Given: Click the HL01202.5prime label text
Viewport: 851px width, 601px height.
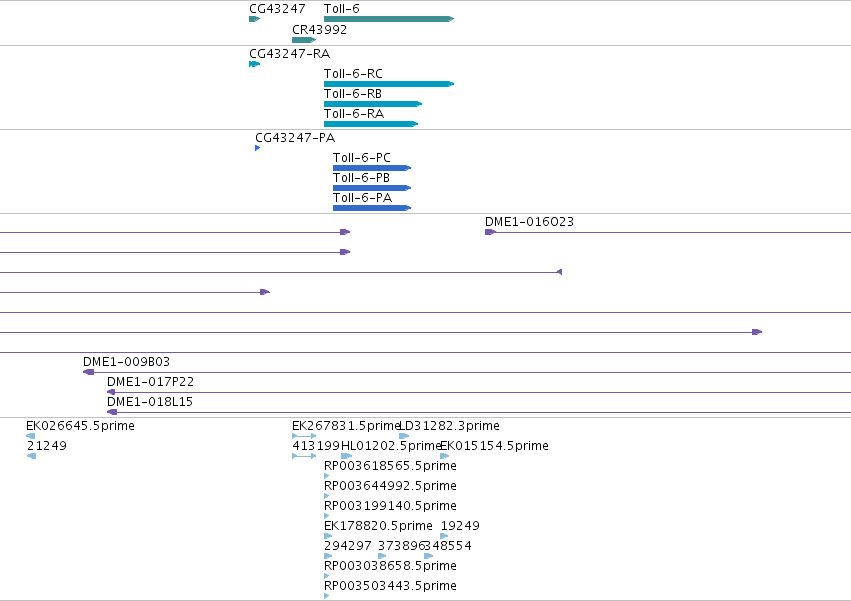Looking at the screenshot, I should [391, 446].
